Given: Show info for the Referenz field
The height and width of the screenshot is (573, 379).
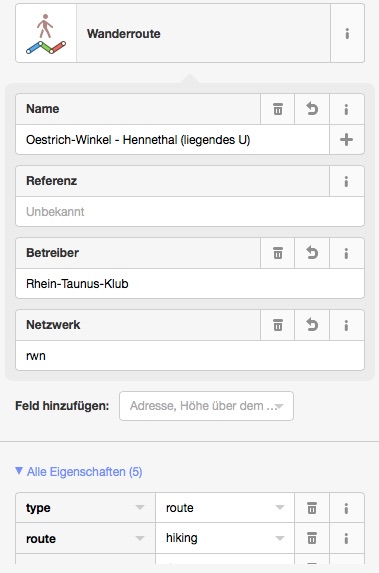Looking at the screenshot, I should [346, 181].
